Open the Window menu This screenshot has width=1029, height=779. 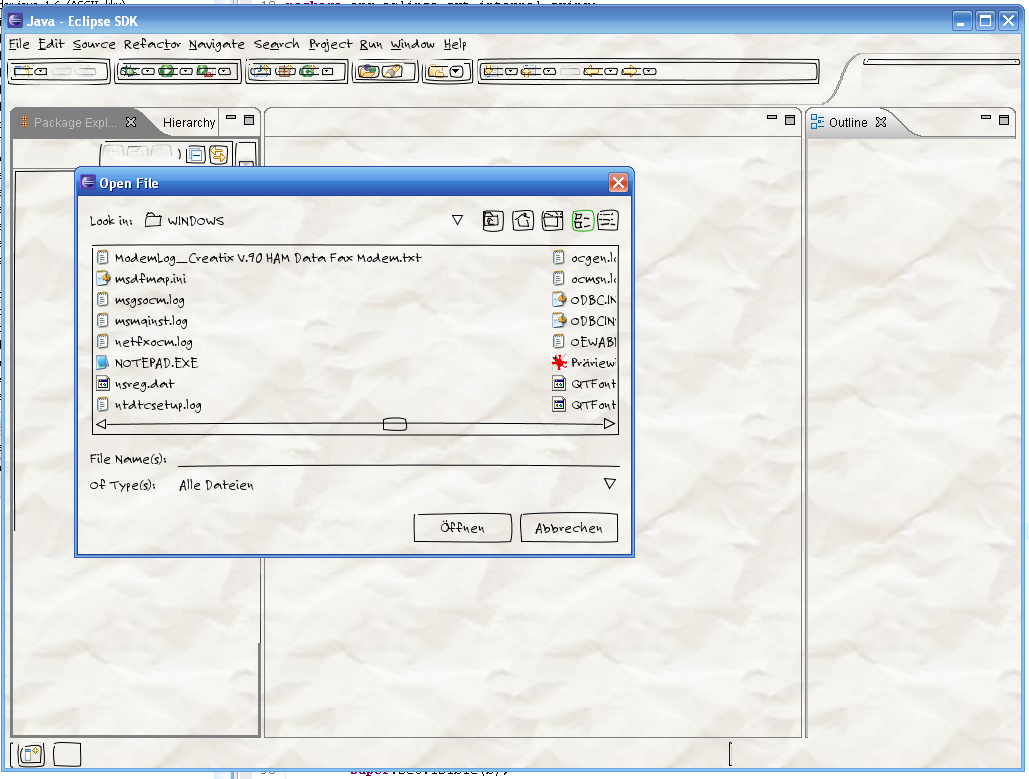point(412,44)
